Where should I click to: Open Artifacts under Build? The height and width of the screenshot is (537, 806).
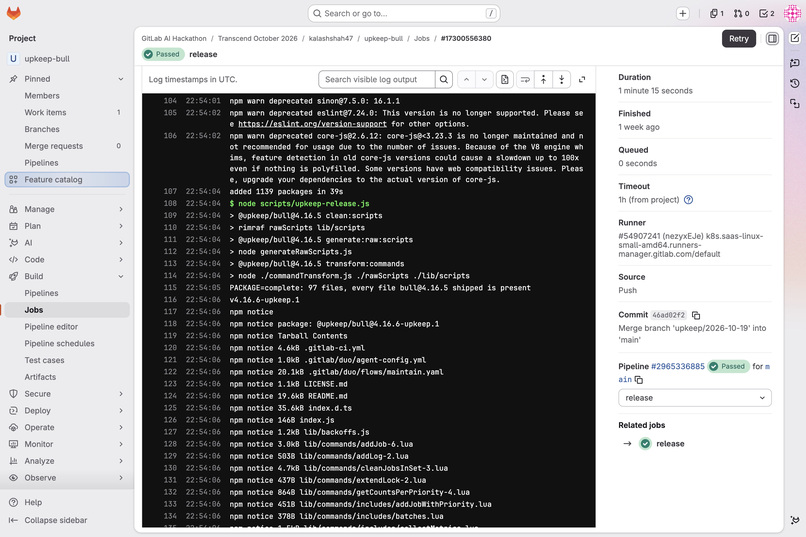pos(67,377)
